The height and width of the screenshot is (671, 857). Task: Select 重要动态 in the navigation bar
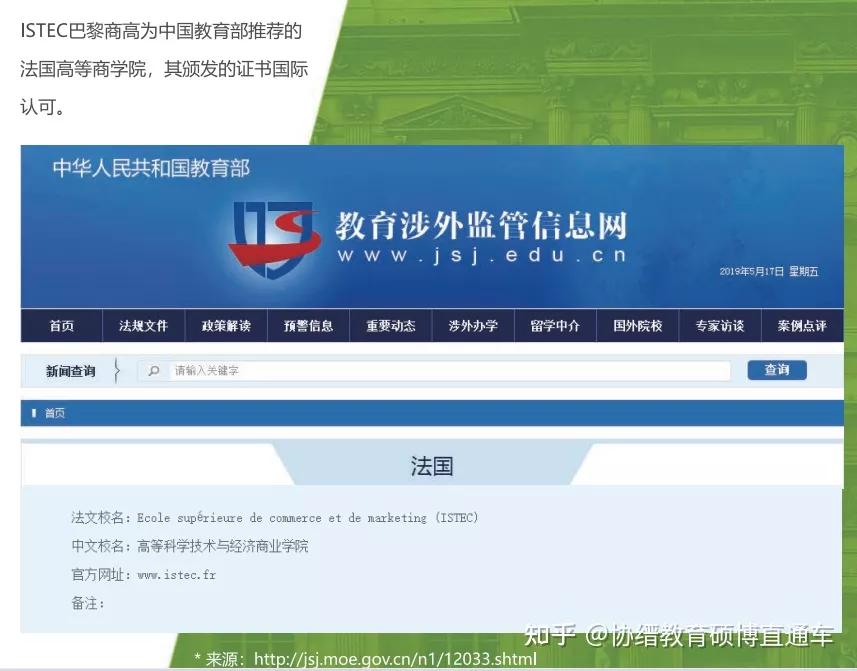(x=390, y=325)
